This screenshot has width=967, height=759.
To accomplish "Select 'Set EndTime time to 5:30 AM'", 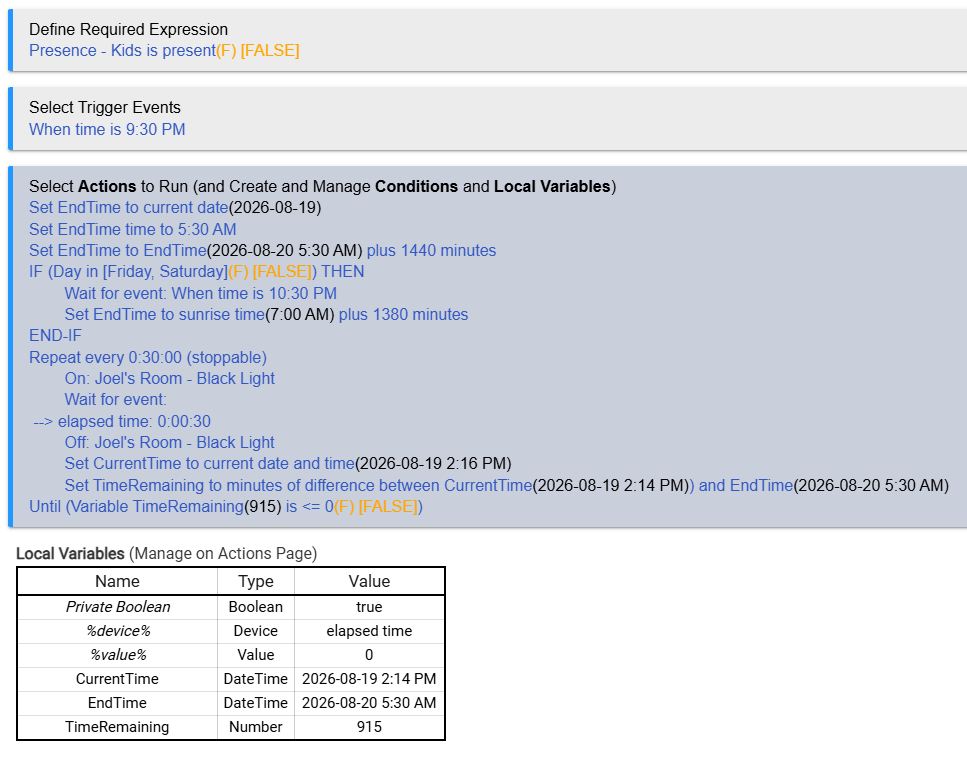I will pyautogui.click(x=133, y=229).
